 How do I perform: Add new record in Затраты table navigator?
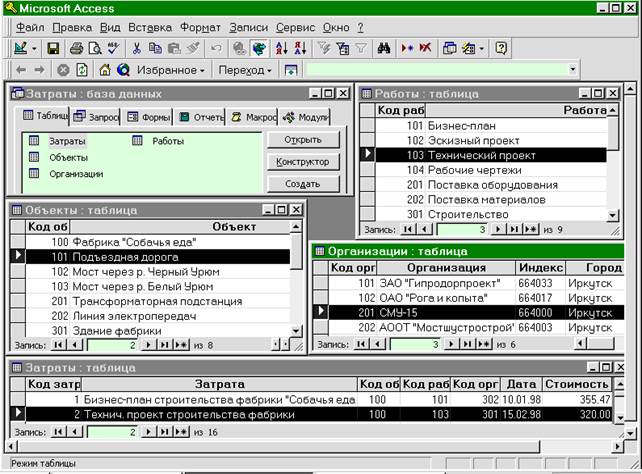(x=181, y=432)
